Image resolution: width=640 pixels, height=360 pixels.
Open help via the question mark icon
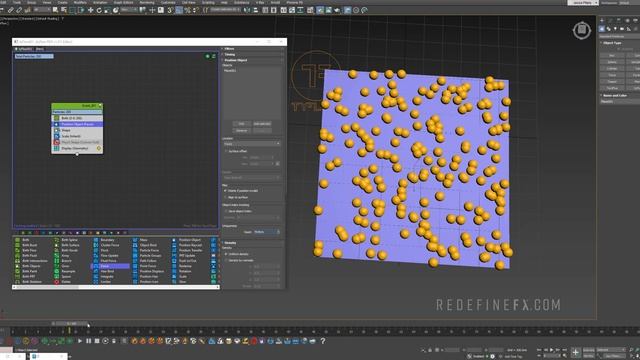pyautogui.click(x=323, y=341)
